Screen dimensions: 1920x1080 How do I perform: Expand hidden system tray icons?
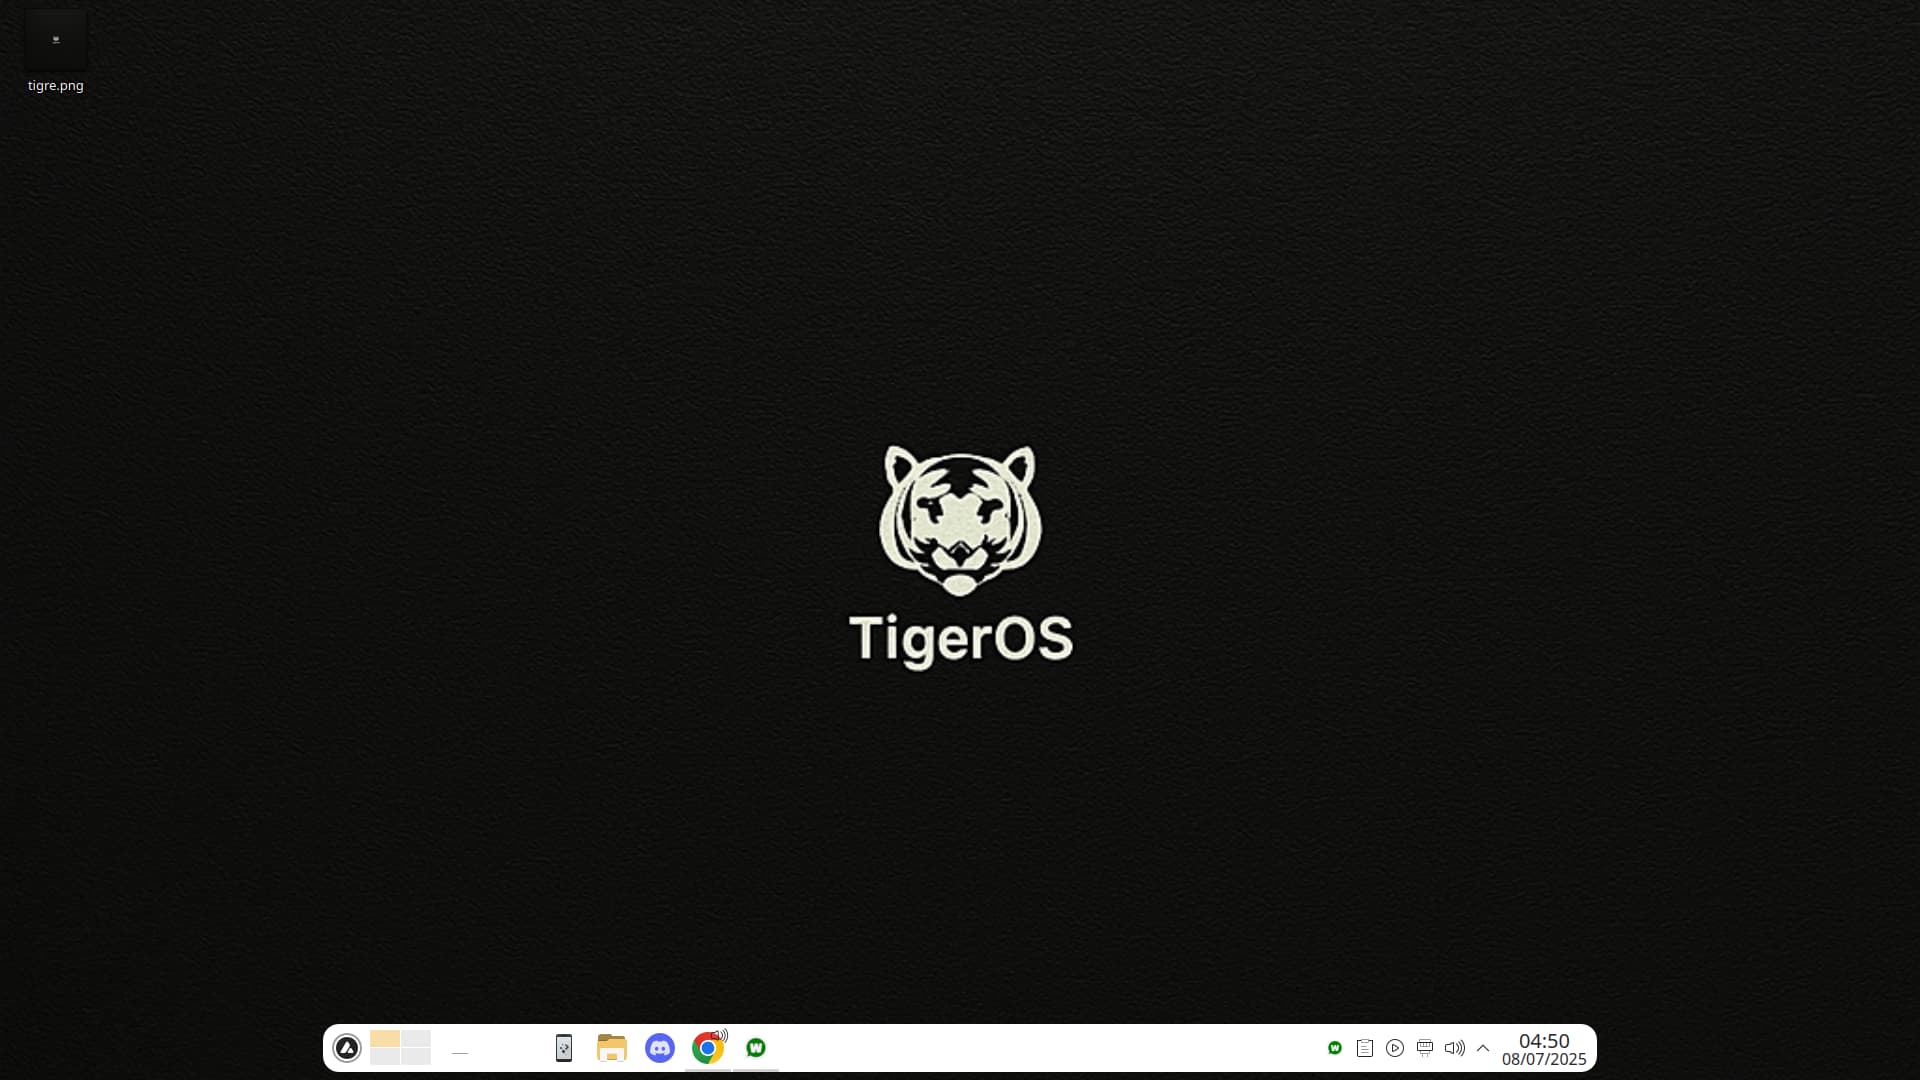tap(1483, 1048)
